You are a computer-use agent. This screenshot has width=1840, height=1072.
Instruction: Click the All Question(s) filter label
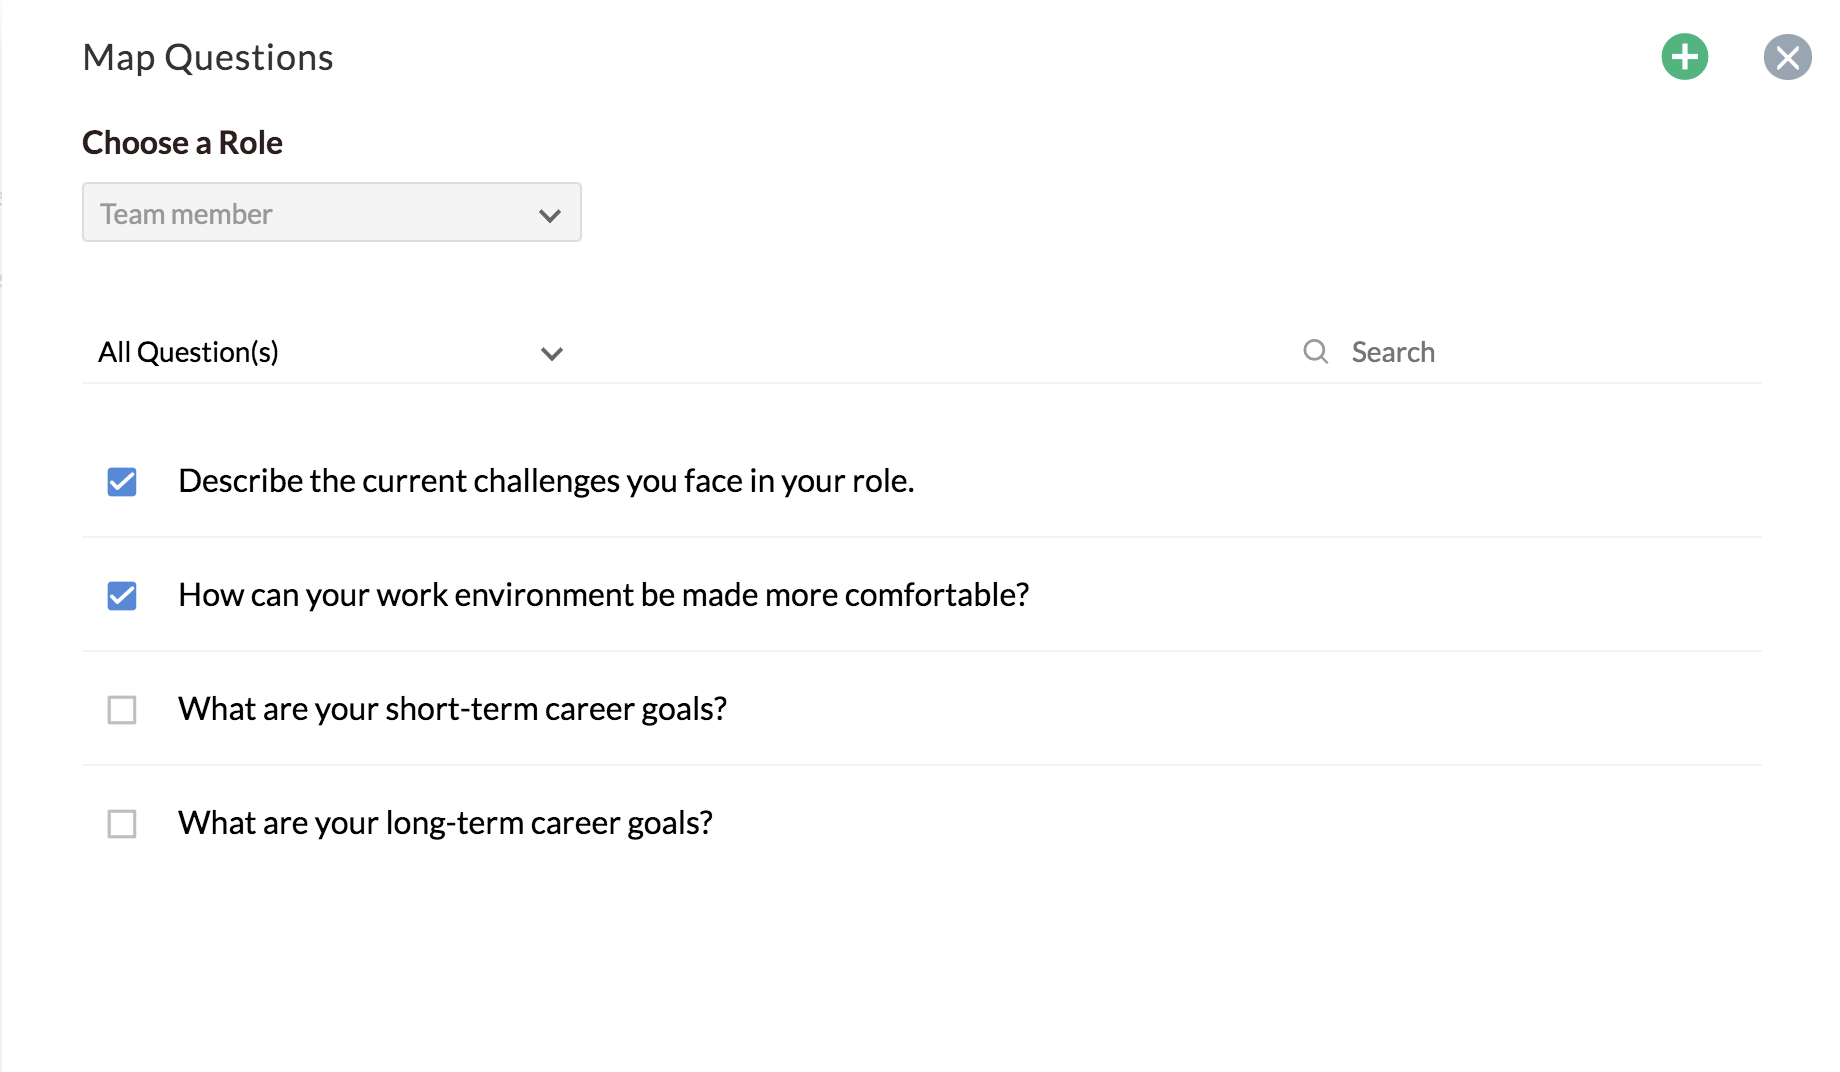coord(188,352)
